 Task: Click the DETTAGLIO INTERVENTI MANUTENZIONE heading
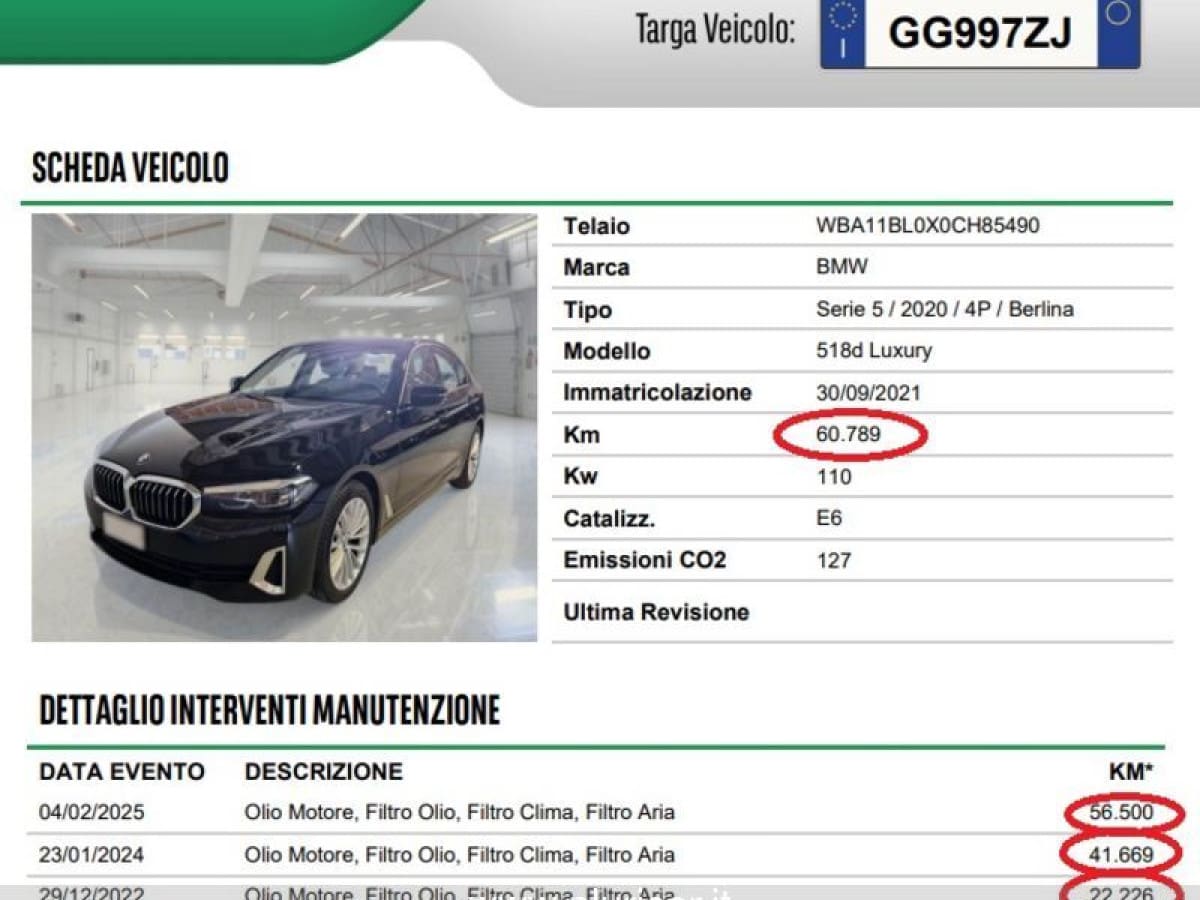point(270,710)
